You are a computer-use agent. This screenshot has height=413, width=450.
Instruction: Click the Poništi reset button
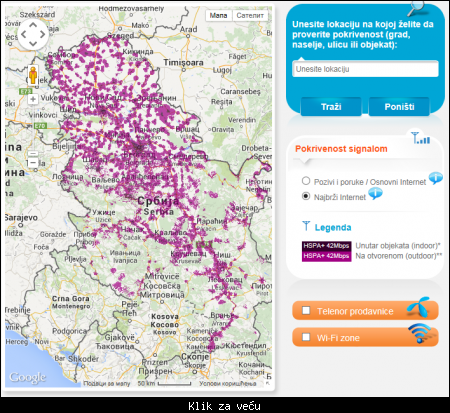(399, 107)
